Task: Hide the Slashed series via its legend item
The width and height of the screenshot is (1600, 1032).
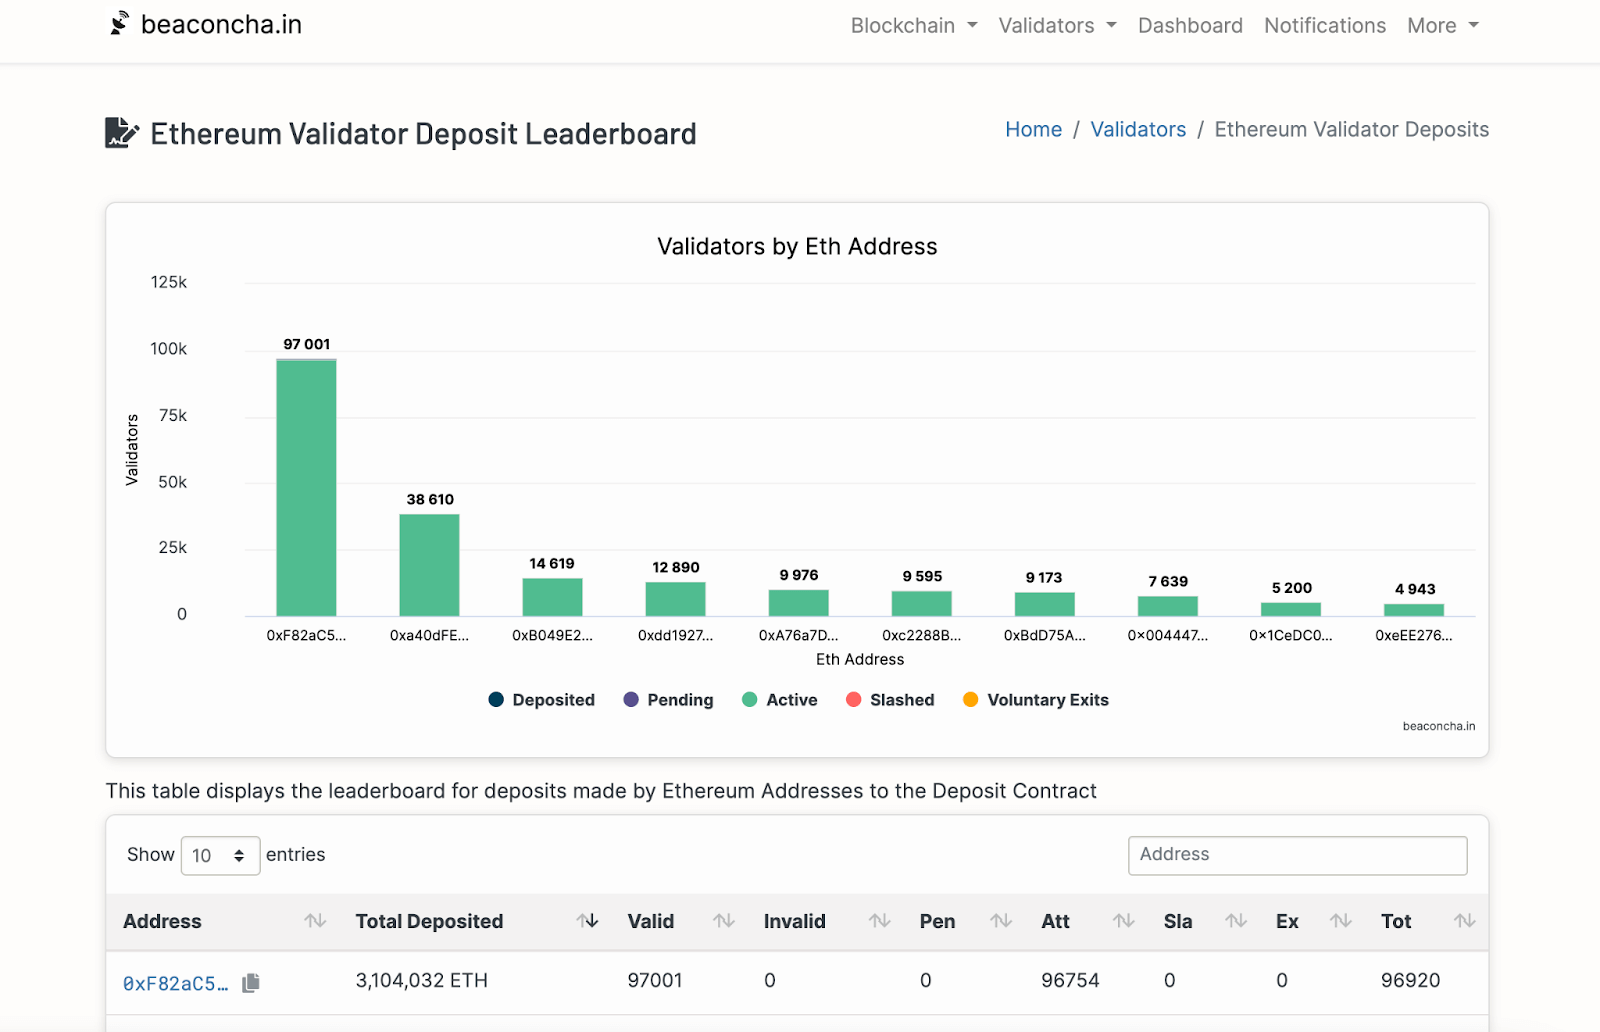Action: [x=889, y=699]
